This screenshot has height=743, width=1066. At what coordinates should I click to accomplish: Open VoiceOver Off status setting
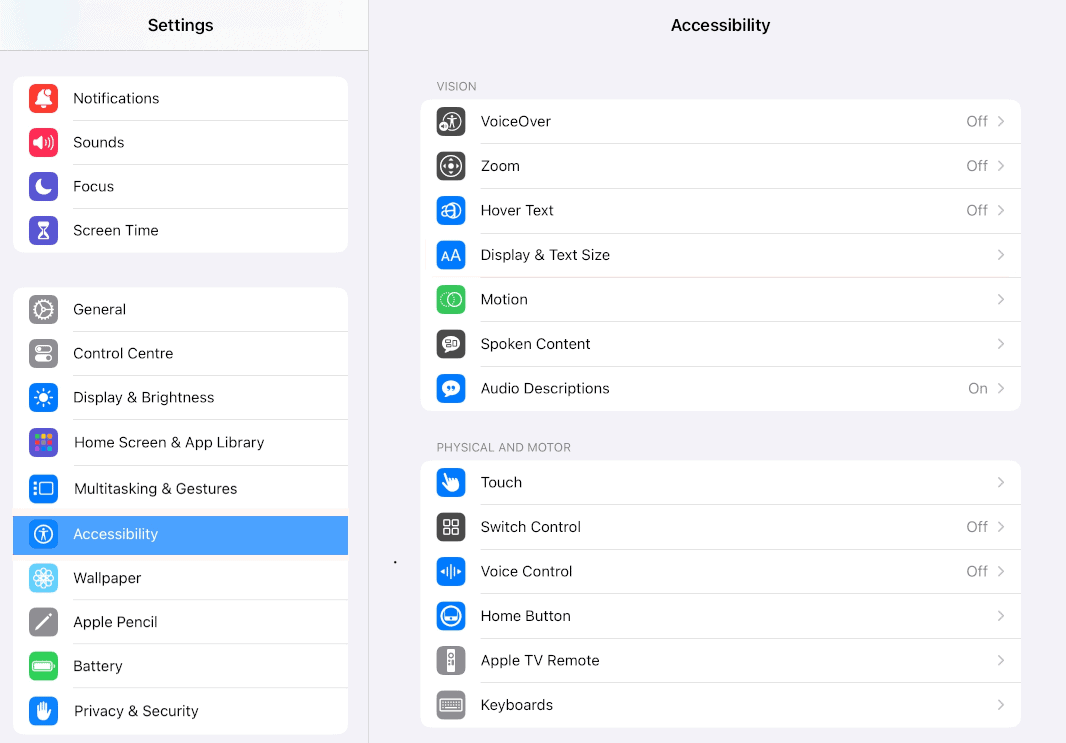click(977, 122)
